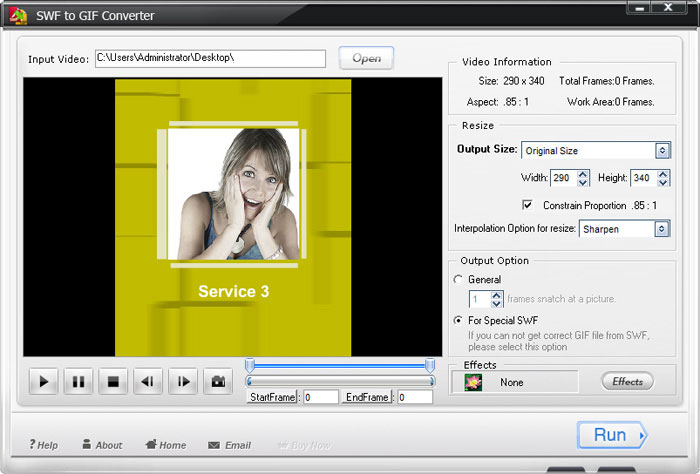Click the flower effects preview icon
The height and width of the screenshot is (474, 700).
point(473,383)
